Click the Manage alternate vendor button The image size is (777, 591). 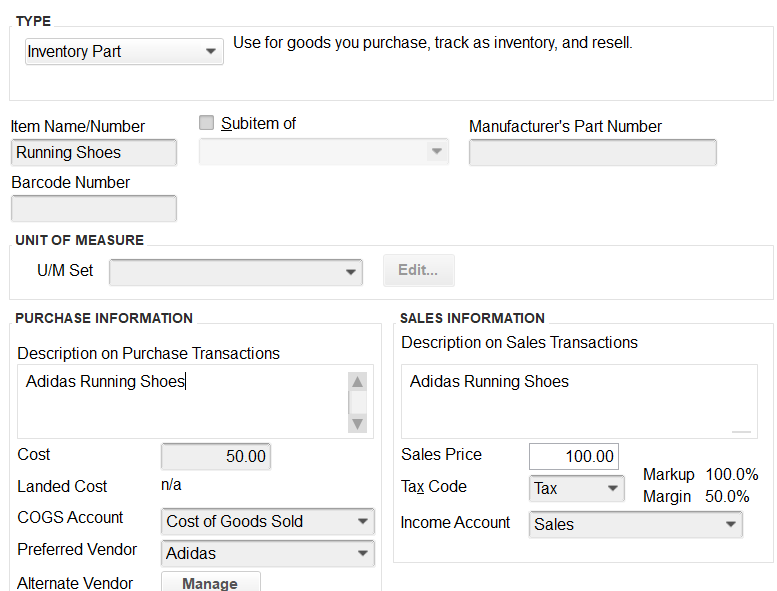(211, 583)
